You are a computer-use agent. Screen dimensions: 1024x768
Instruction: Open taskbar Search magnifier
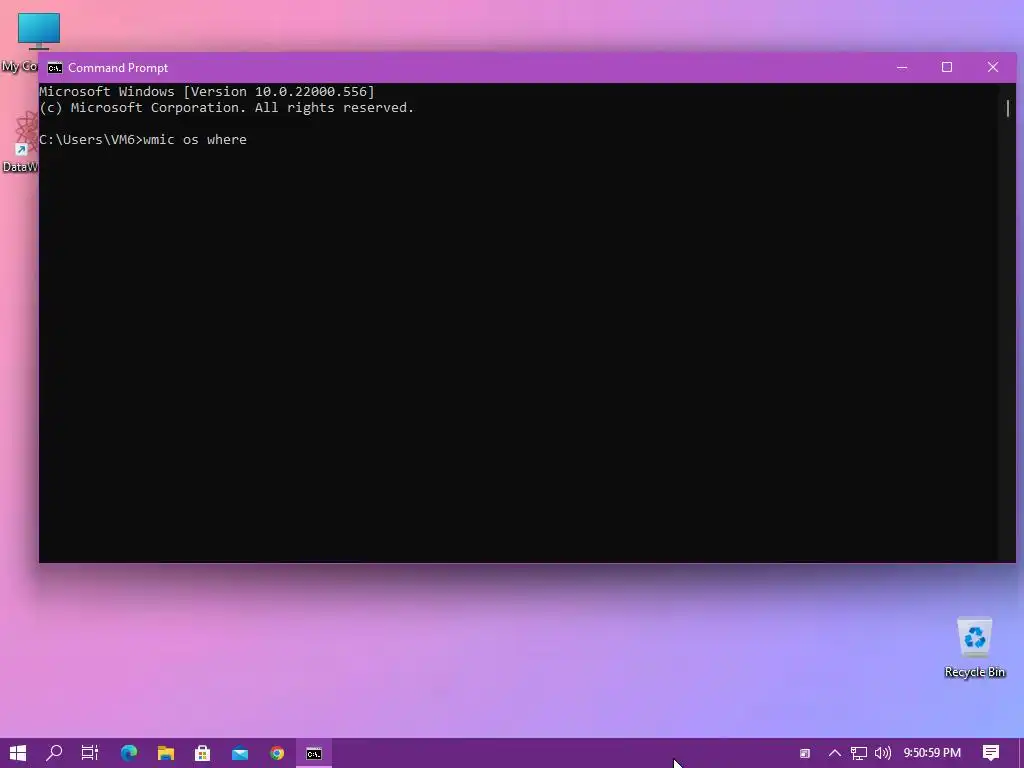click(54, 753)
